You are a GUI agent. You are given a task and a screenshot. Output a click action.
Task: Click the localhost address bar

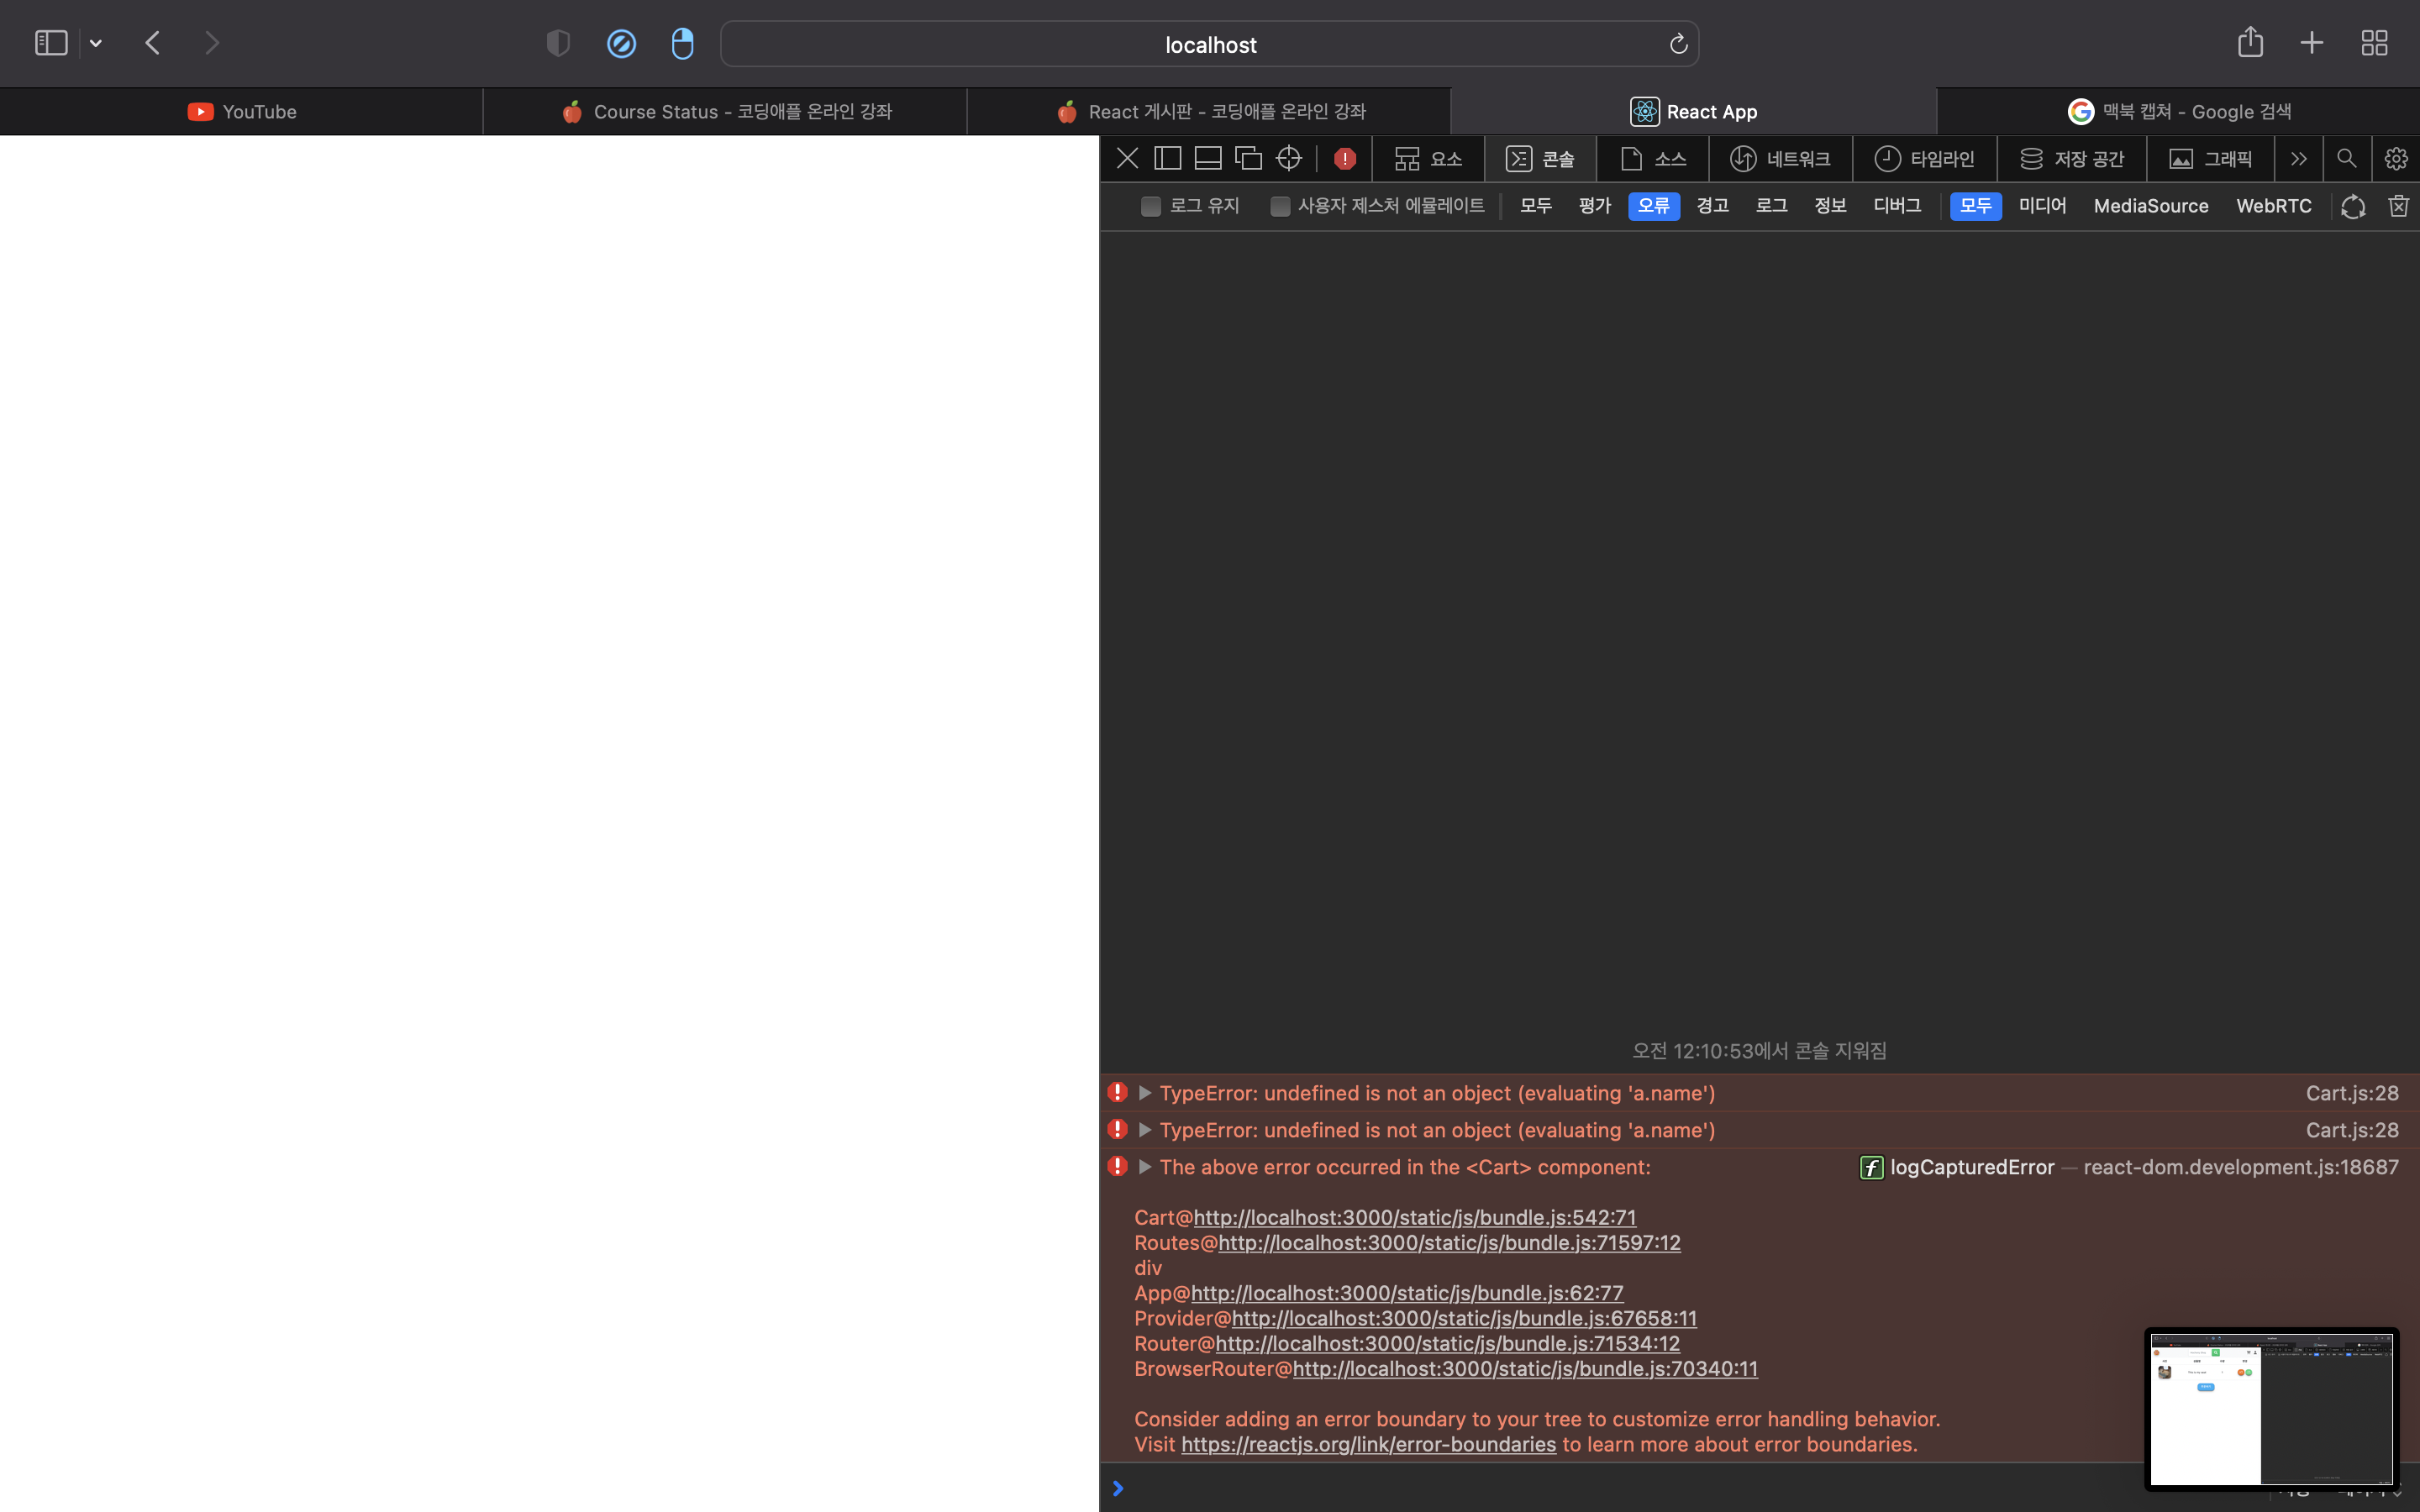[x=1209, y=44]
